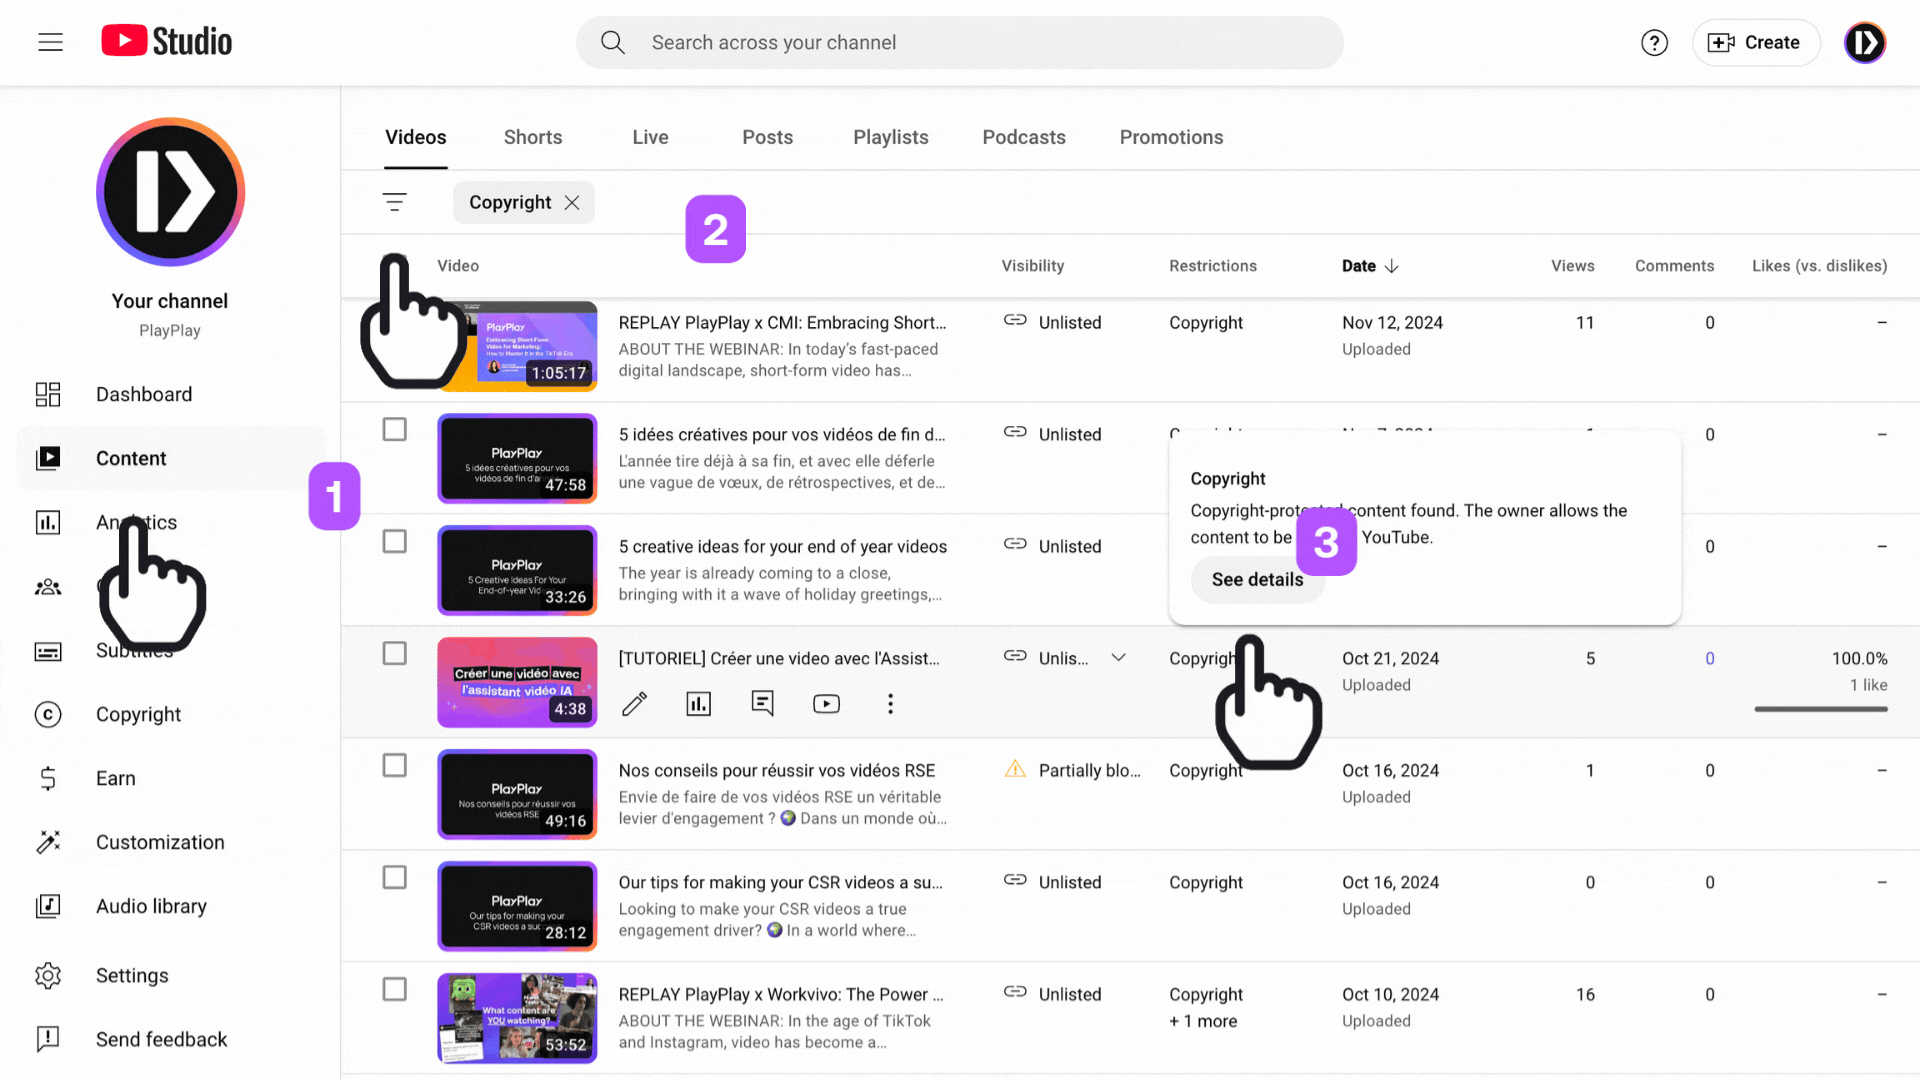The width and height of the screenshot is (1920, 1080).
Task: Click the Analytics bar chart sidebar icon
Action: [x=48, y=522]
